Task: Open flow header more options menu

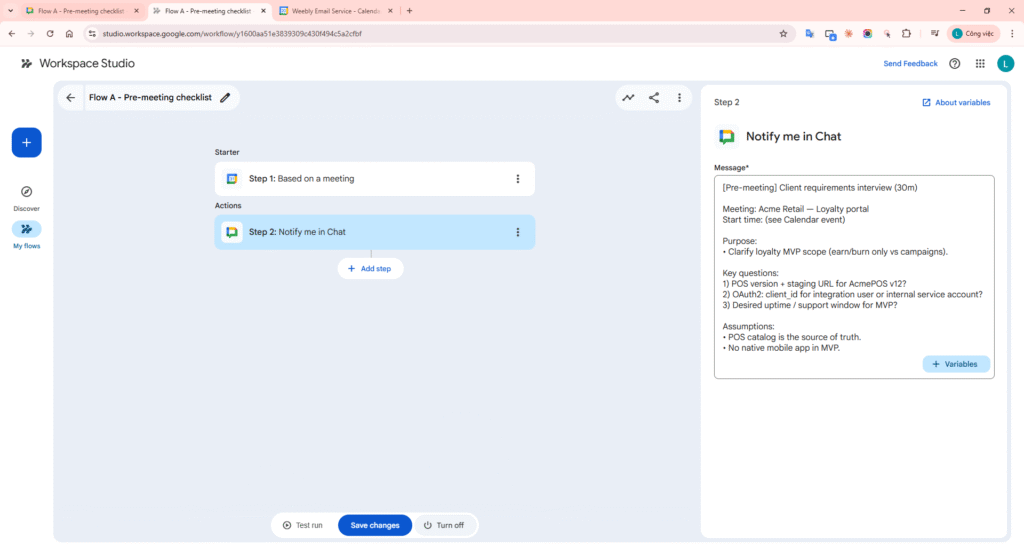Action: 680,98
